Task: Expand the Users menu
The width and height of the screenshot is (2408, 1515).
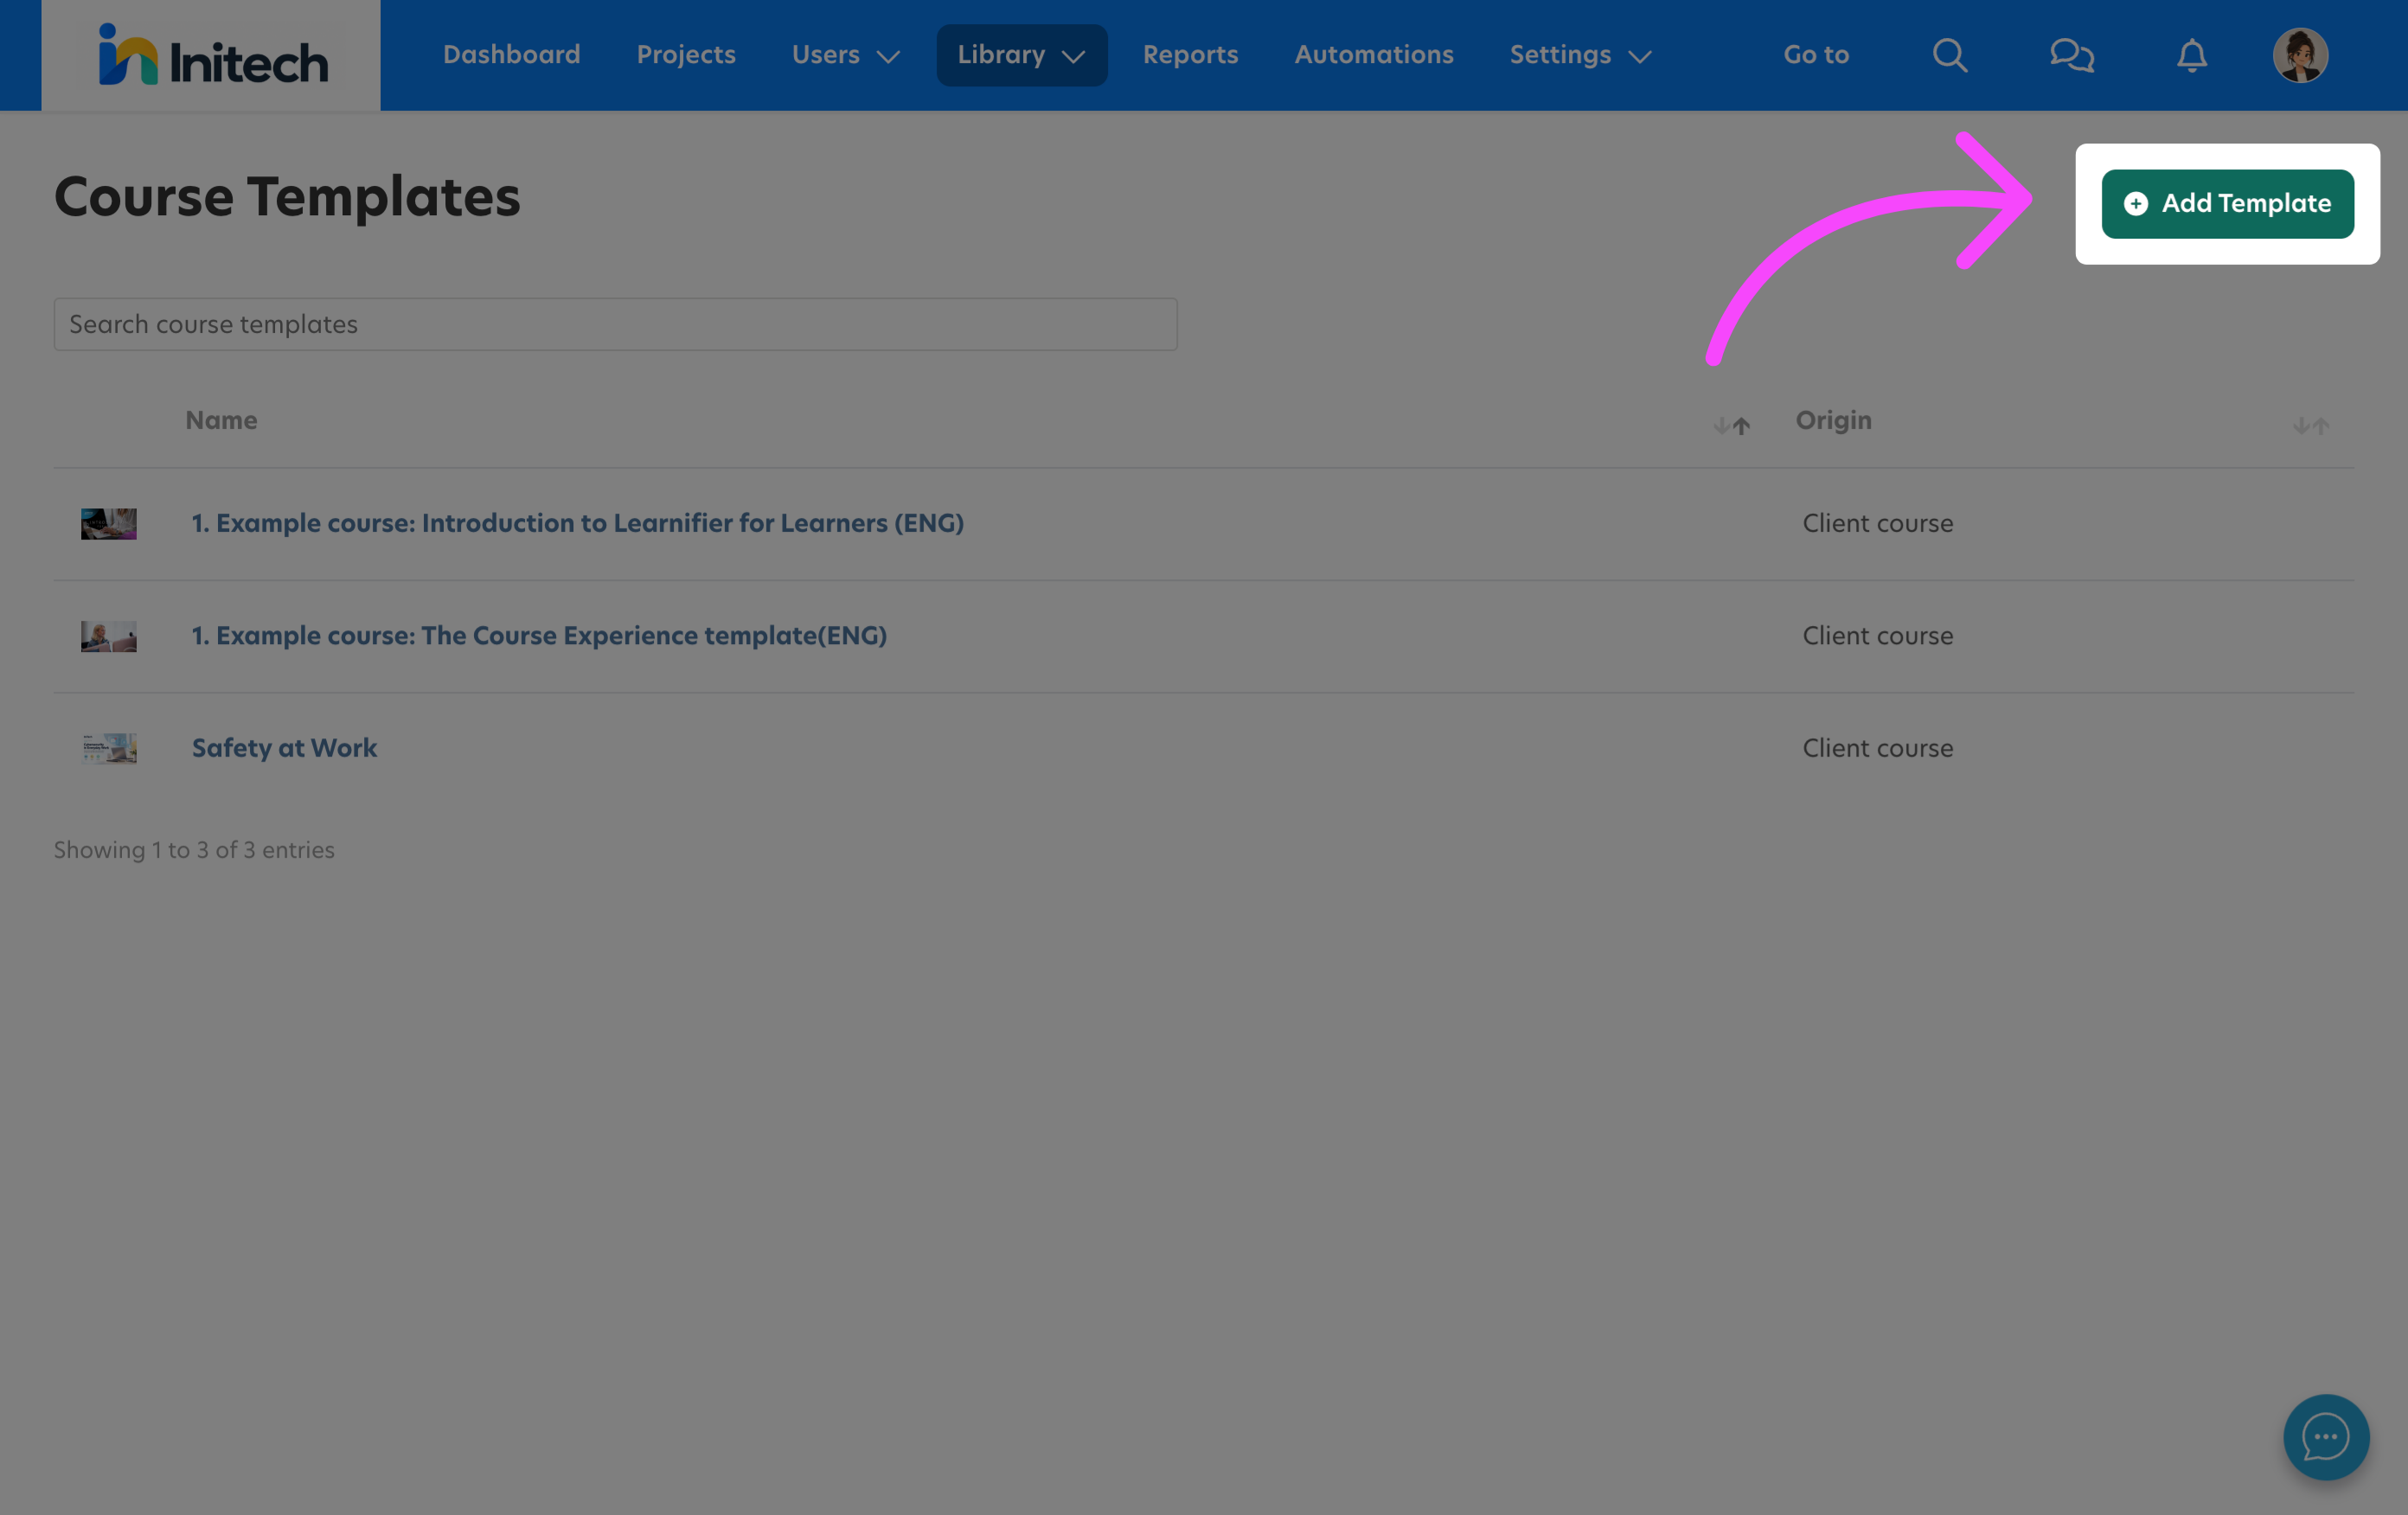Action: [845, 55]
